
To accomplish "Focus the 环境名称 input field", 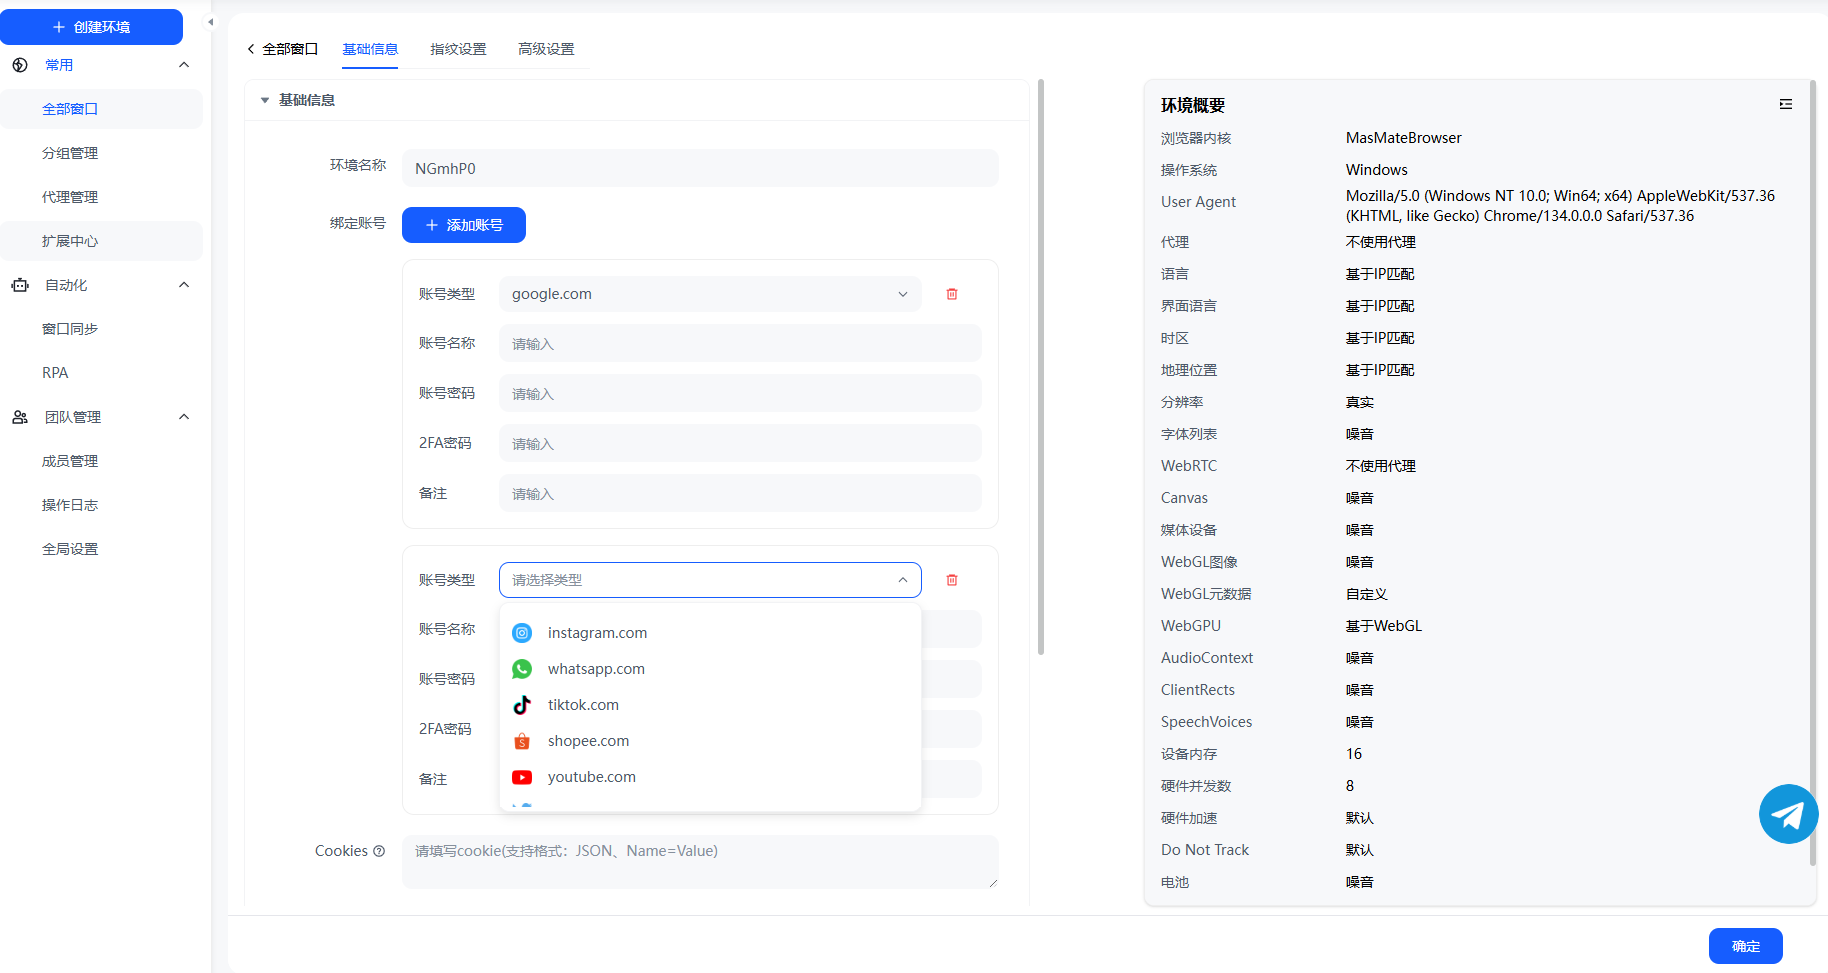I will (700, 168).
